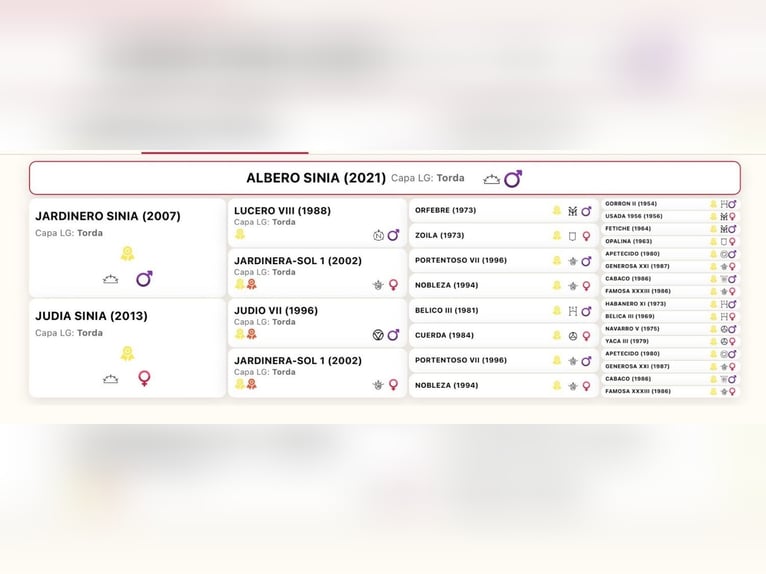Open the GORRON II (1954) ancestor row
Viewport: 766px width, 574px height.
click(631, 204)
